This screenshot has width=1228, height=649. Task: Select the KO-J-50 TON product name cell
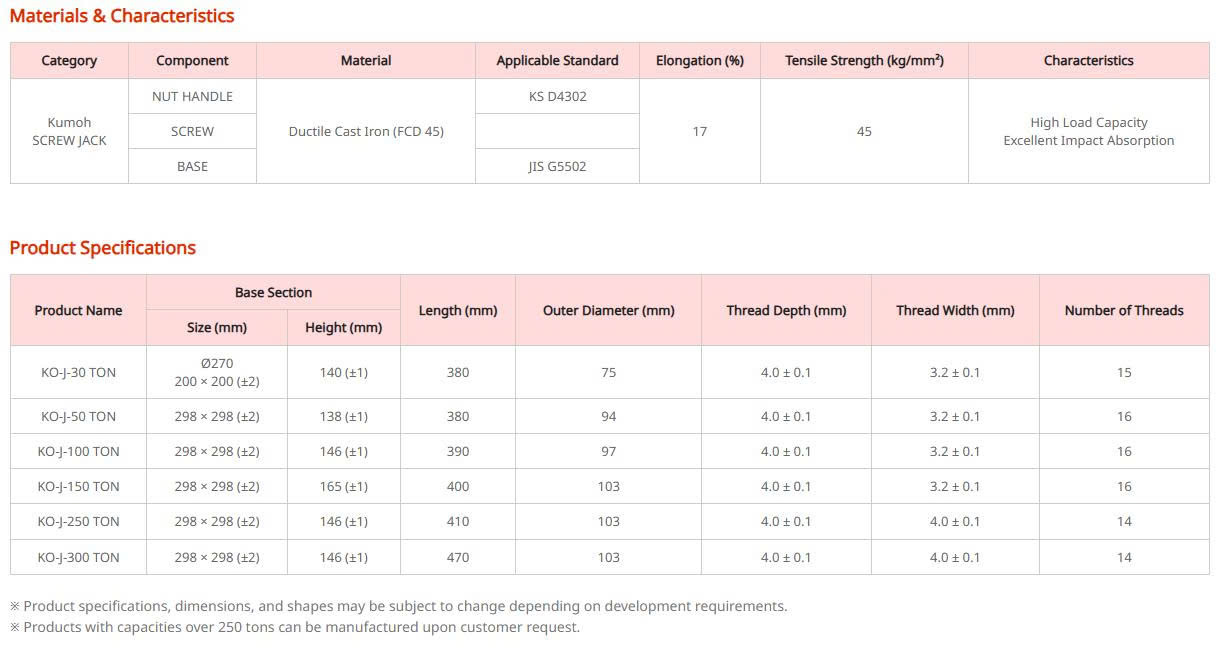point(78,416)
